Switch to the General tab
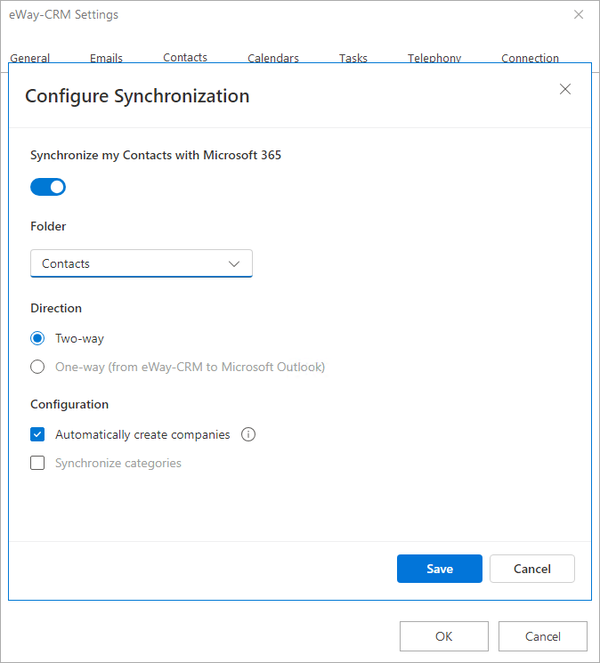Image resolution: width=600 pixels, height=663 pixels. click(30, 58)
